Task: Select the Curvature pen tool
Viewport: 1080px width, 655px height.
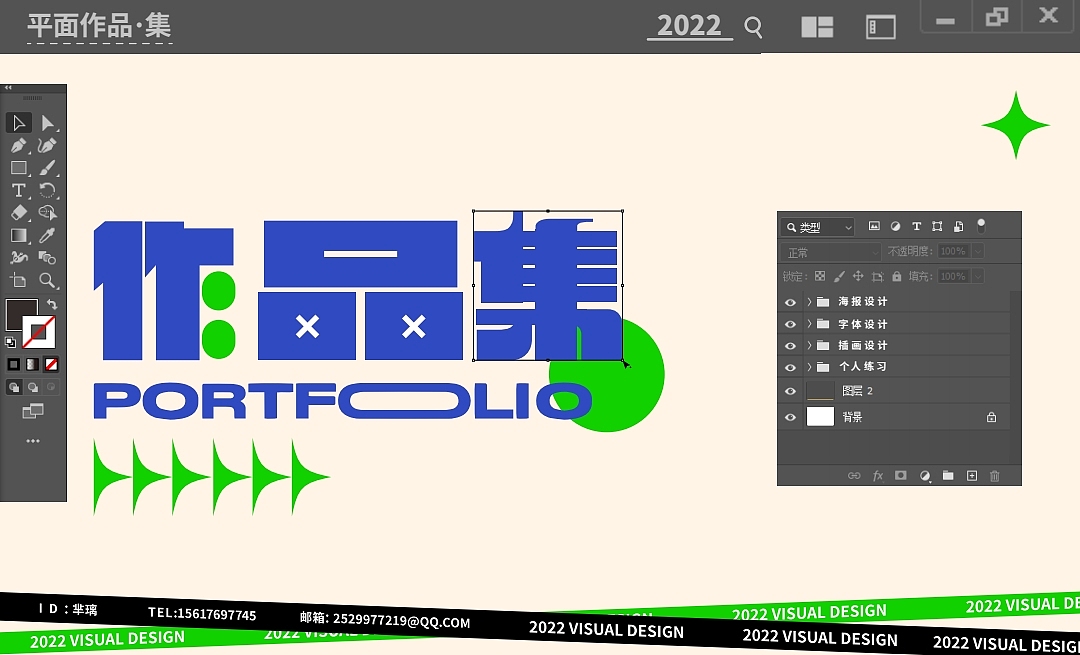Action: [x=48, y=145]
